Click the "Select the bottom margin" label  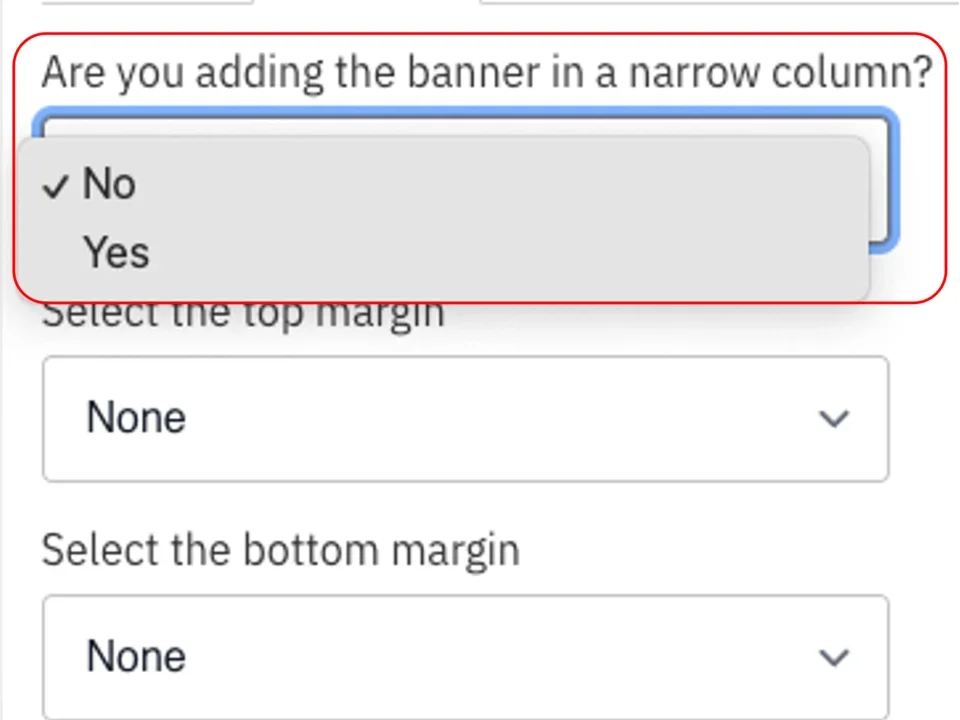click(x=280, y=549)
